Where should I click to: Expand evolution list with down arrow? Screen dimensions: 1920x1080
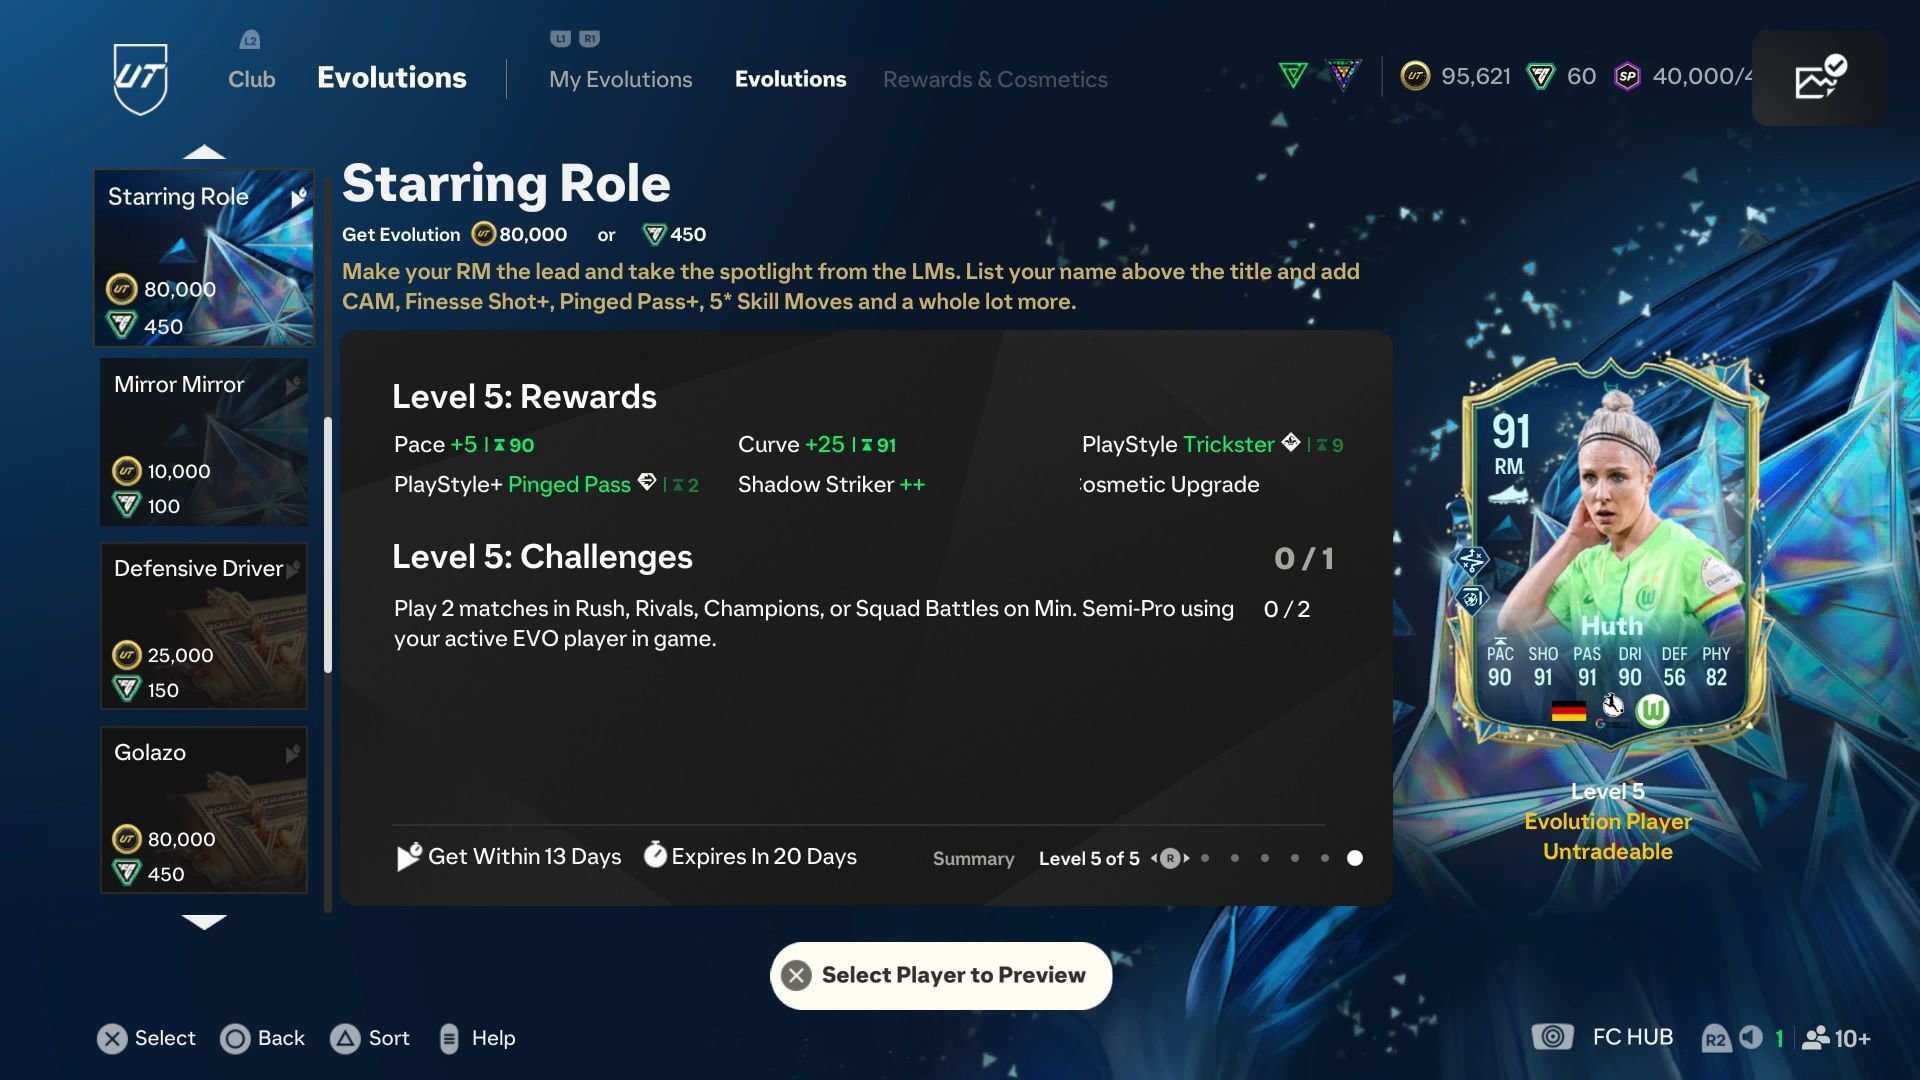[x=204, y=922]
